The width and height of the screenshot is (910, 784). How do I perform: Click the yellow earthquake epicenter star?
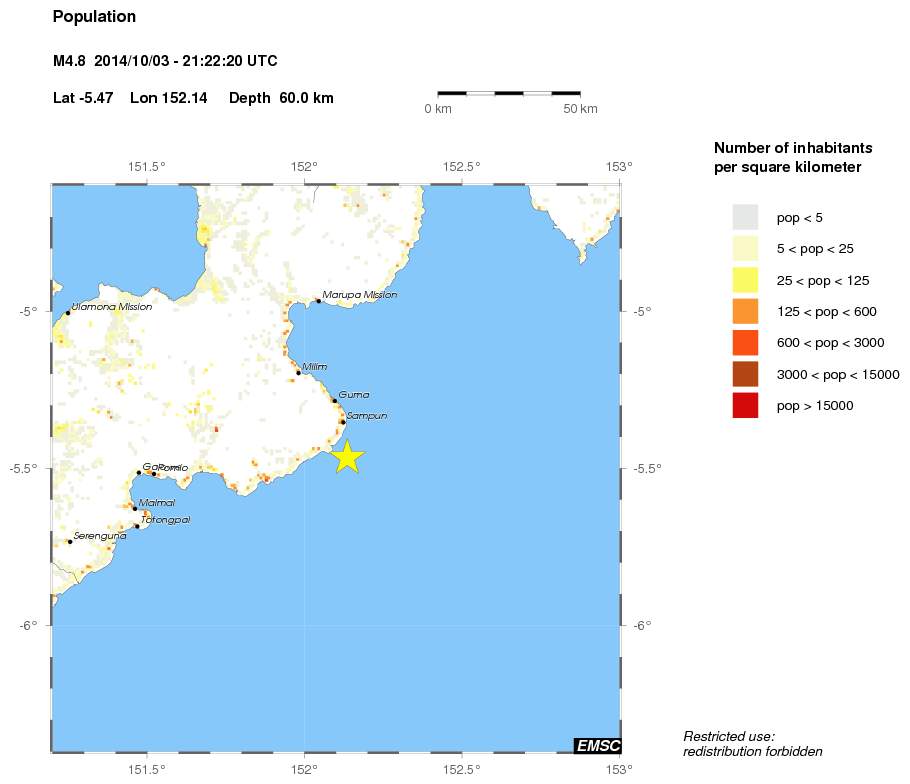[346, 456]
